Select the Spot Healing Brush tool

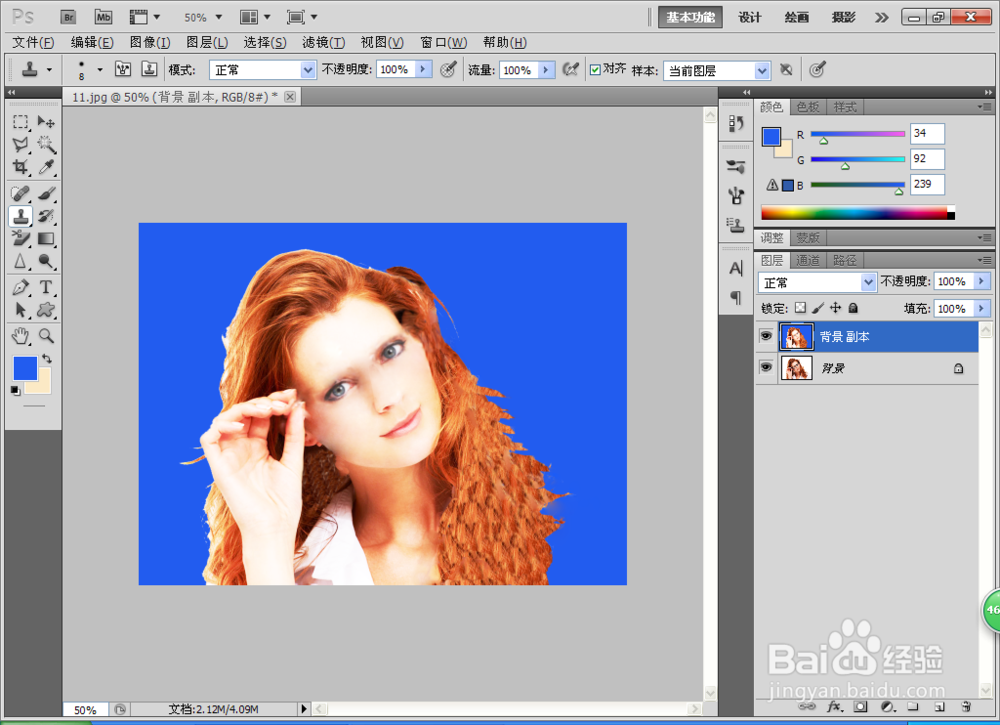pyautogui.click(x=20, y=193)
